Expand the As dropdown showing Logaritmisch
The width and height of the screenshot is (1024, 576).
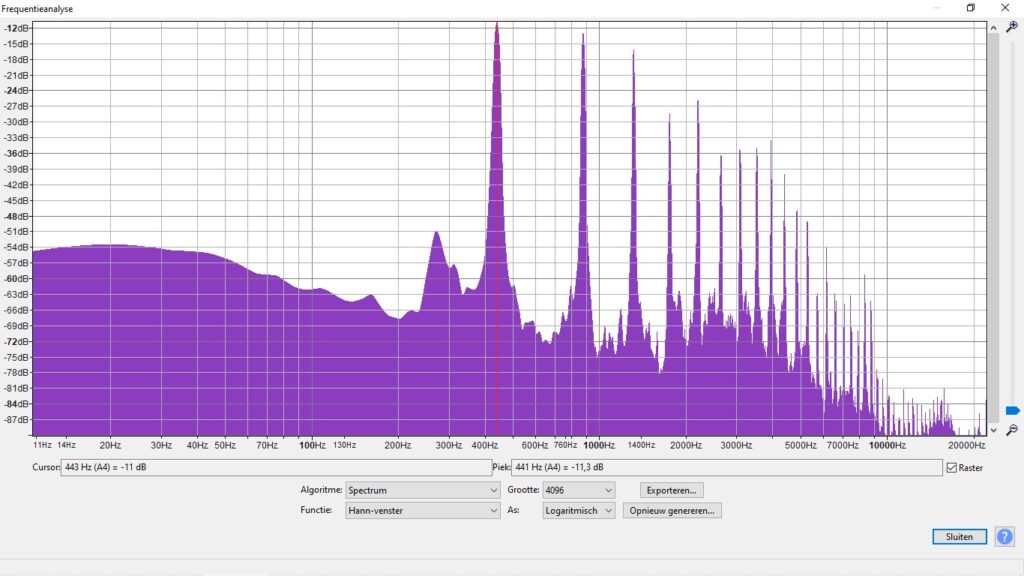[578, 510]
